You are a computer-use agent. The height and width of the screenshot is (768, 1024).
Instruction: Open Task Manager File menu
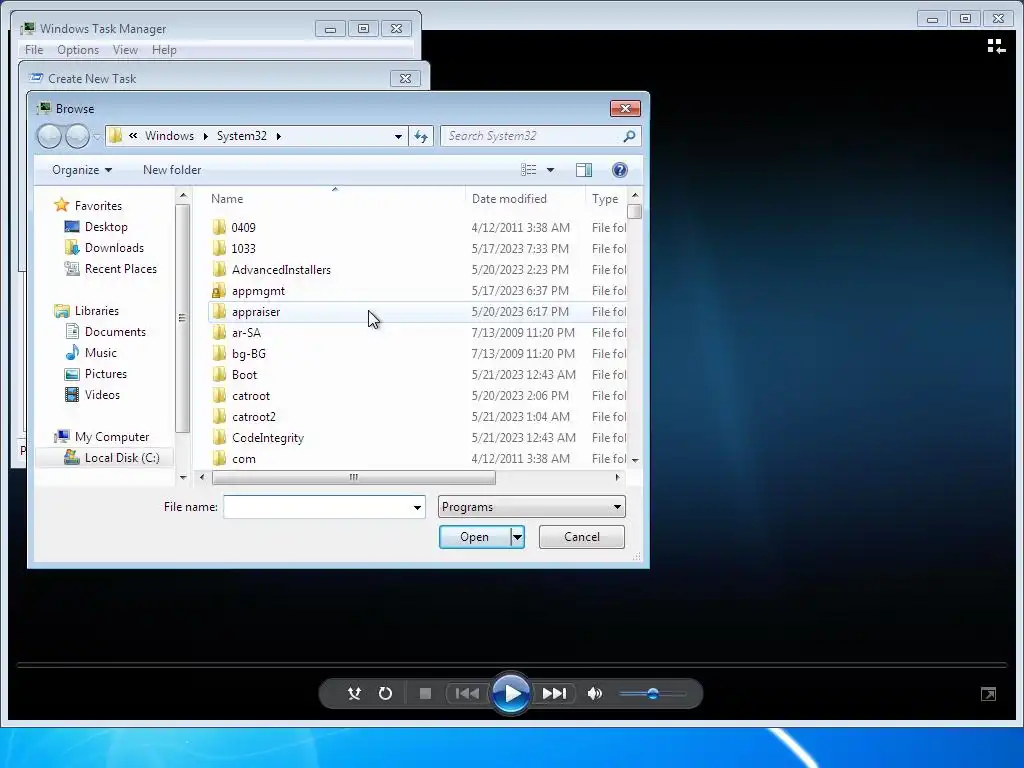click(x=34, y=50)
